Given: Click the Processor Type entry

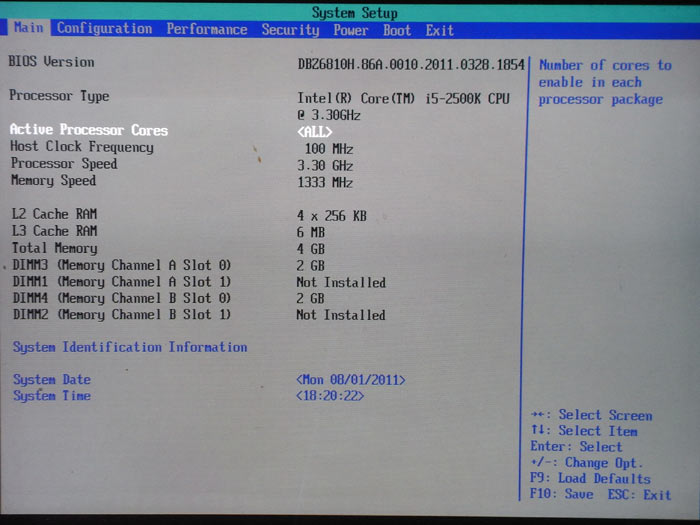Looking at the screenshot, I should [x=59, y=96].
